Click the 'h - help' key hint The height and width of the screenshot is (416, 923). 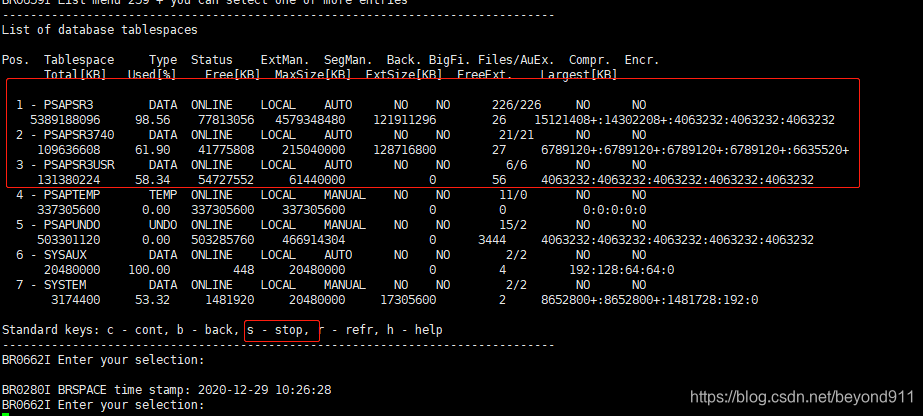414,330
